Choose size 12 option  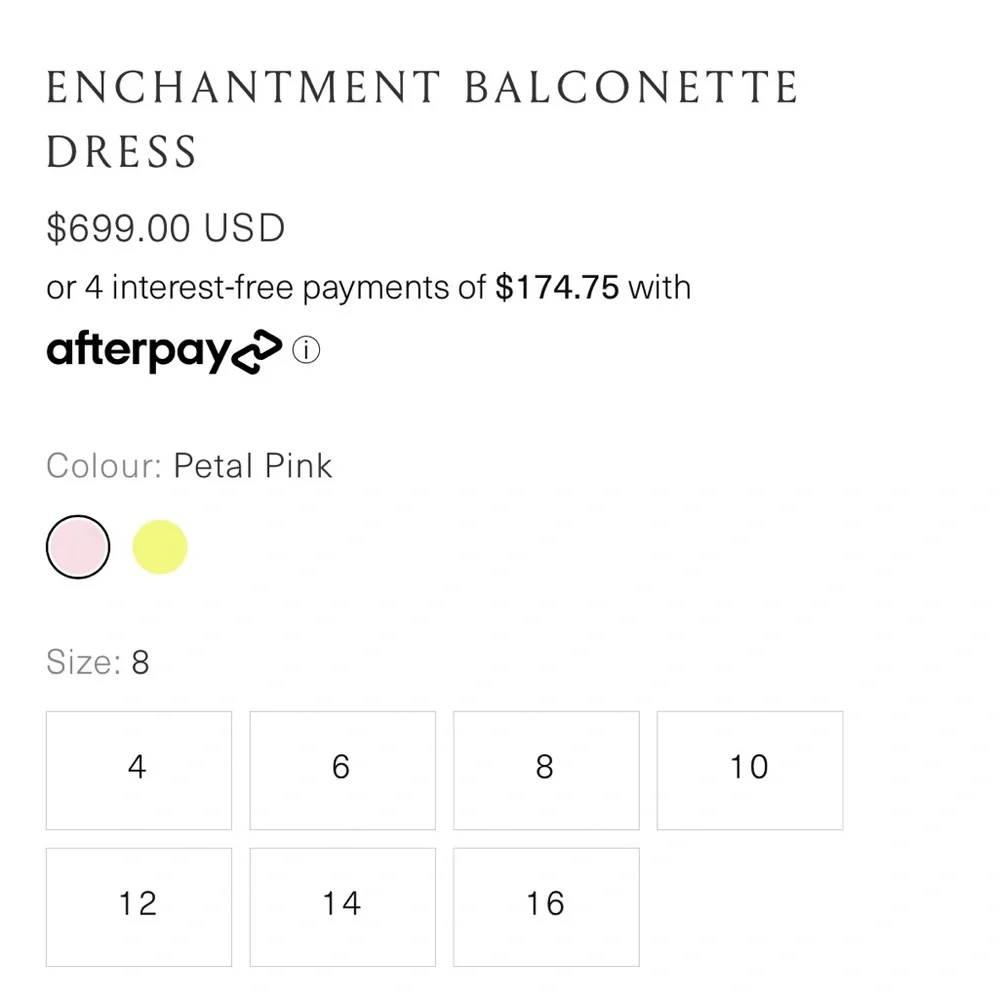coord(138,906)
